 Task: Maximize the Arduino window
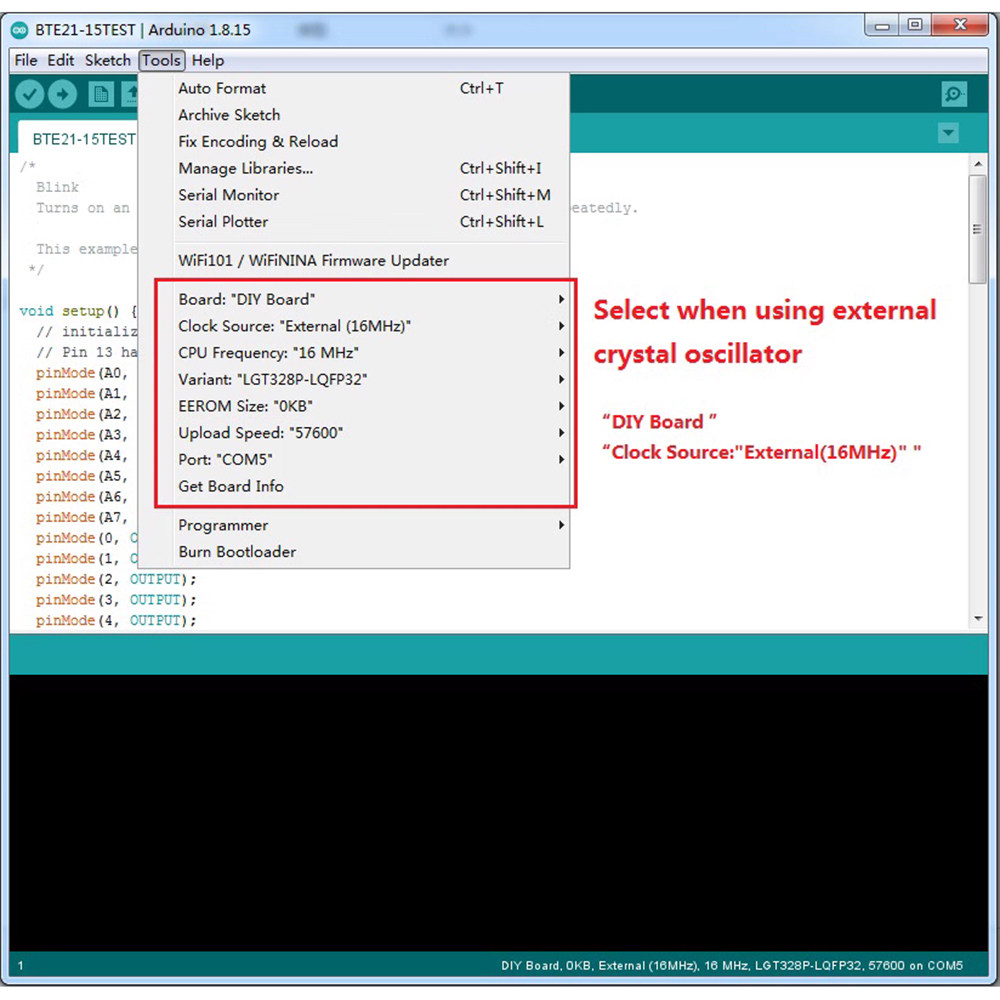pyautogui.click(x=915, y=26)
